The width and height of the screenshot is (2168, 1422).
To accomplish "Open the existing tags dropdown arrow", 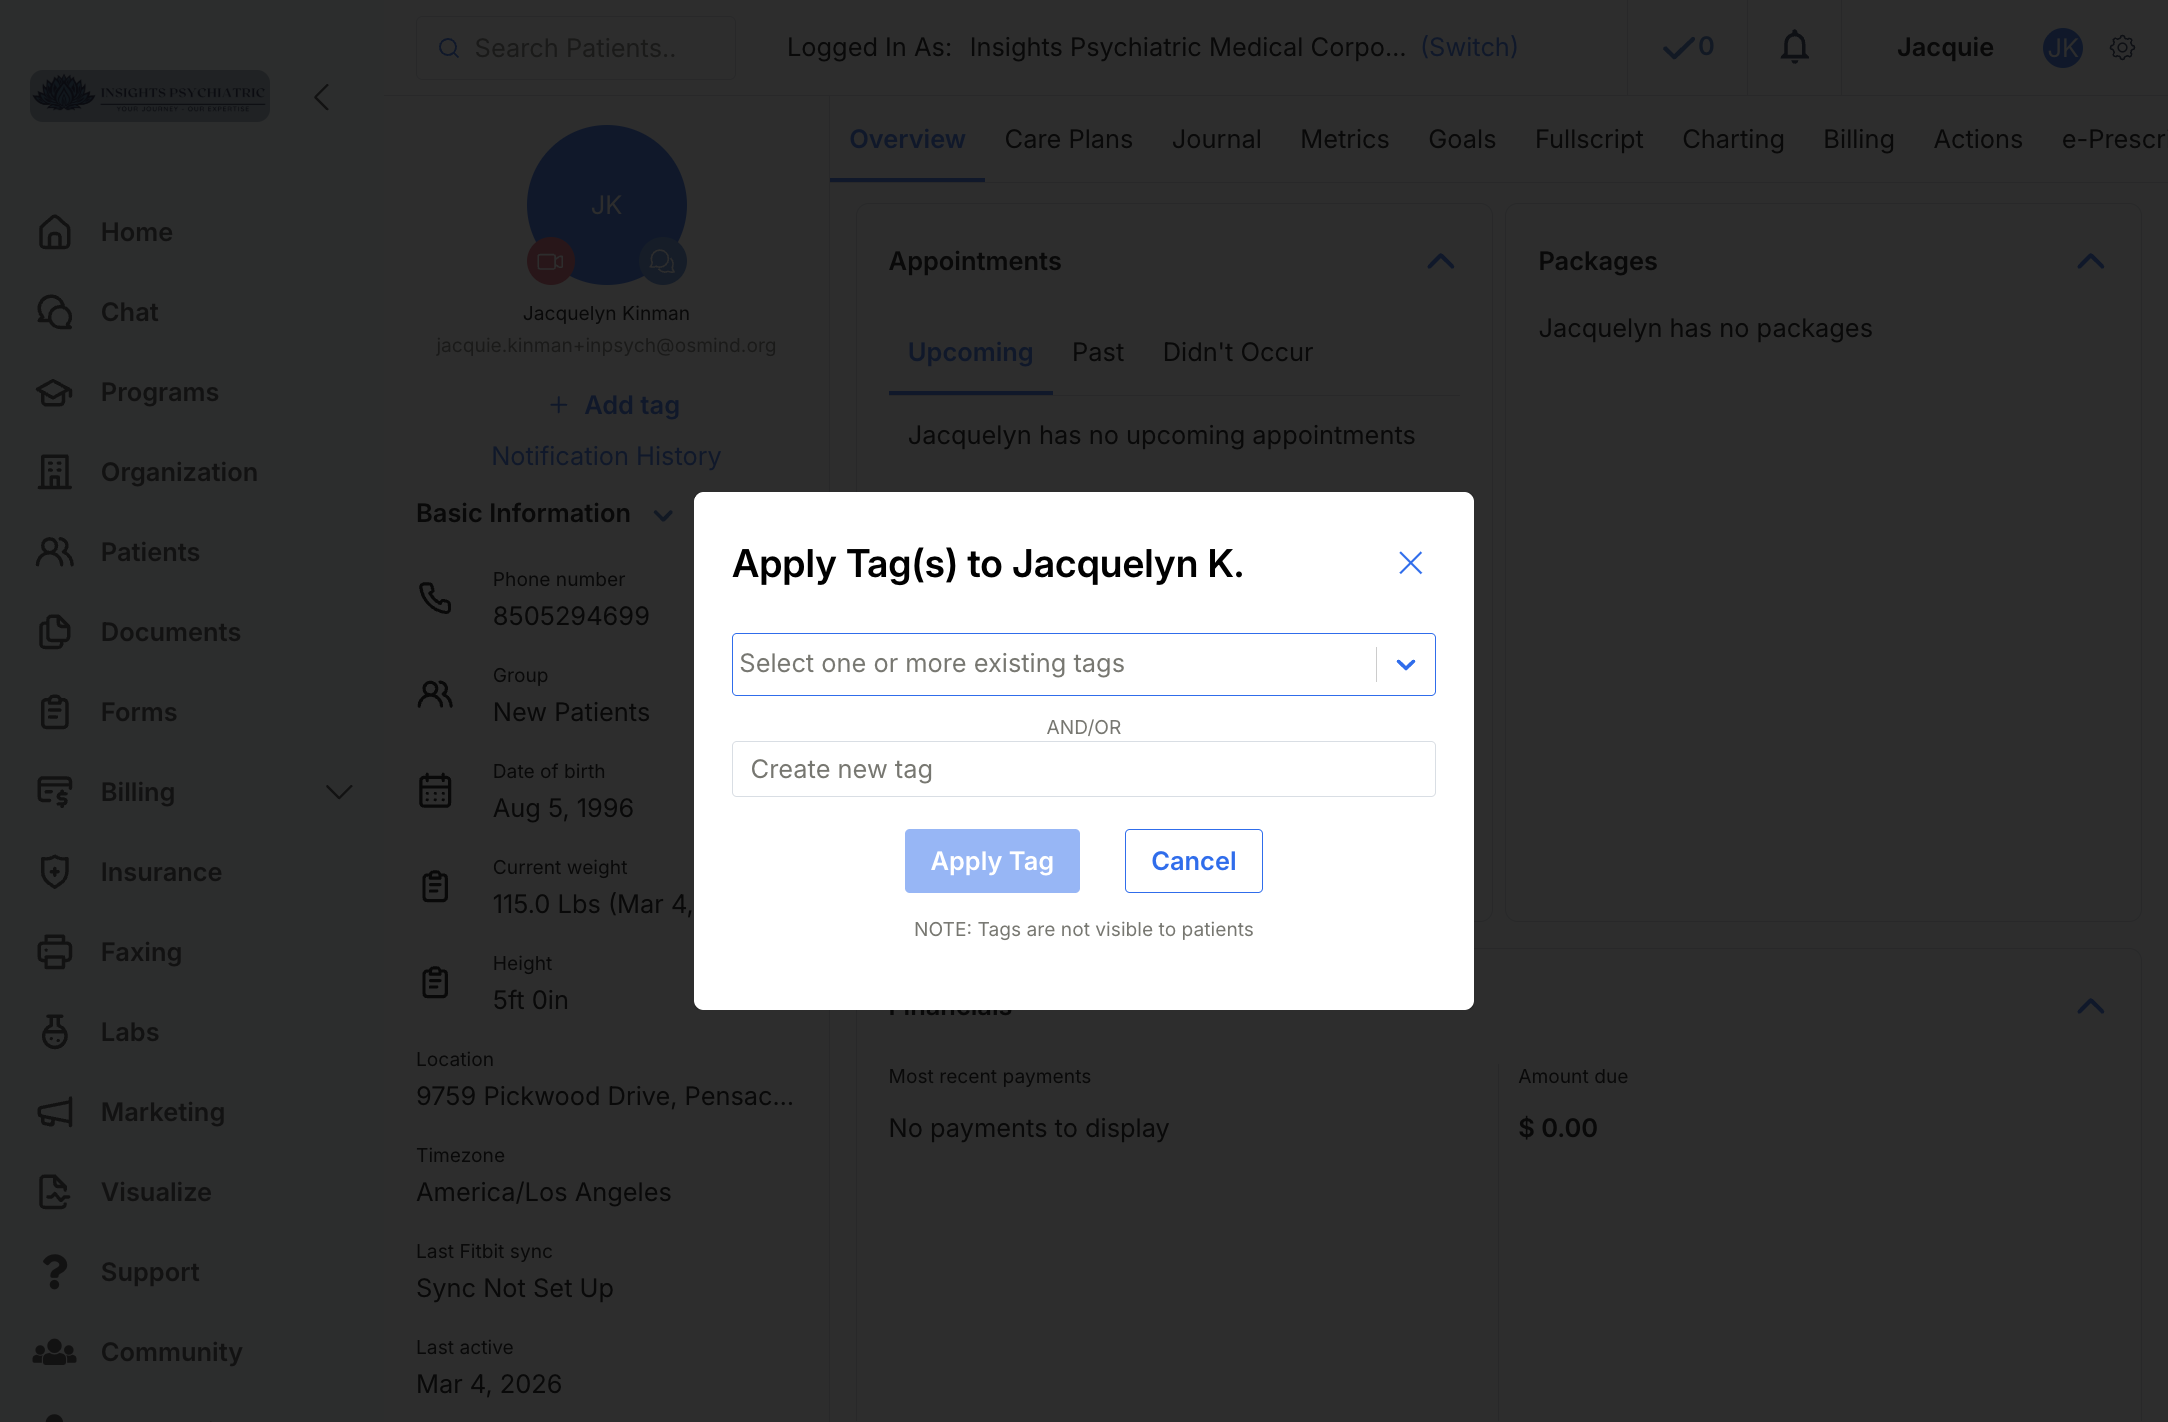I will [x=1405, y=664].
